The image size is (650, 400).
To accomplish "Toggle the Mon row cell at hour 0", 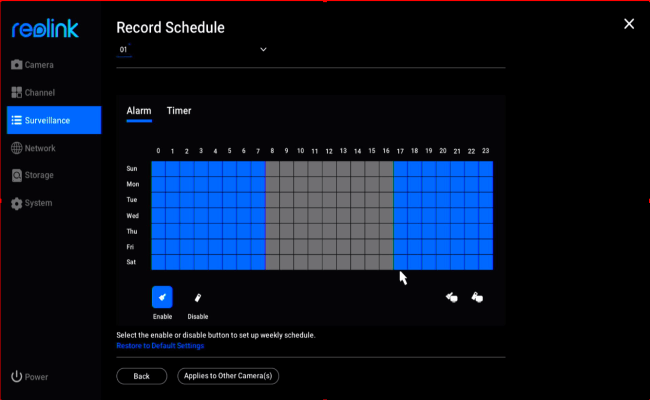I will coord(158,184).
